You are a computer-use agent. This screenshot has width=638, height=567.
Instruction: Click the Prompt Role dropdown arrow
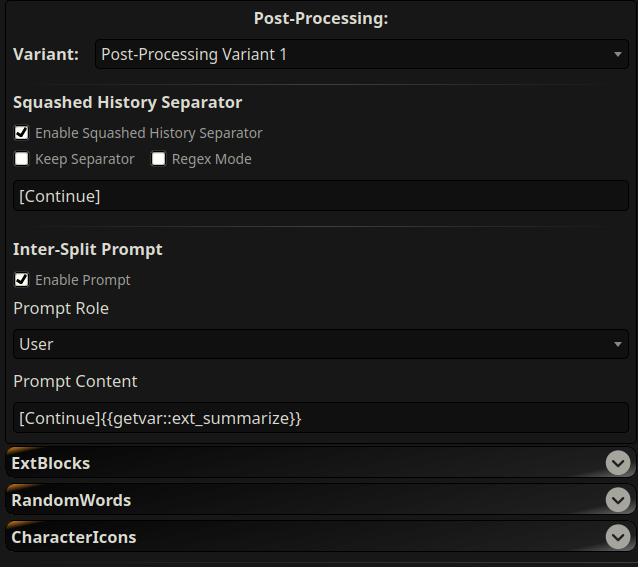click(618, 345)
